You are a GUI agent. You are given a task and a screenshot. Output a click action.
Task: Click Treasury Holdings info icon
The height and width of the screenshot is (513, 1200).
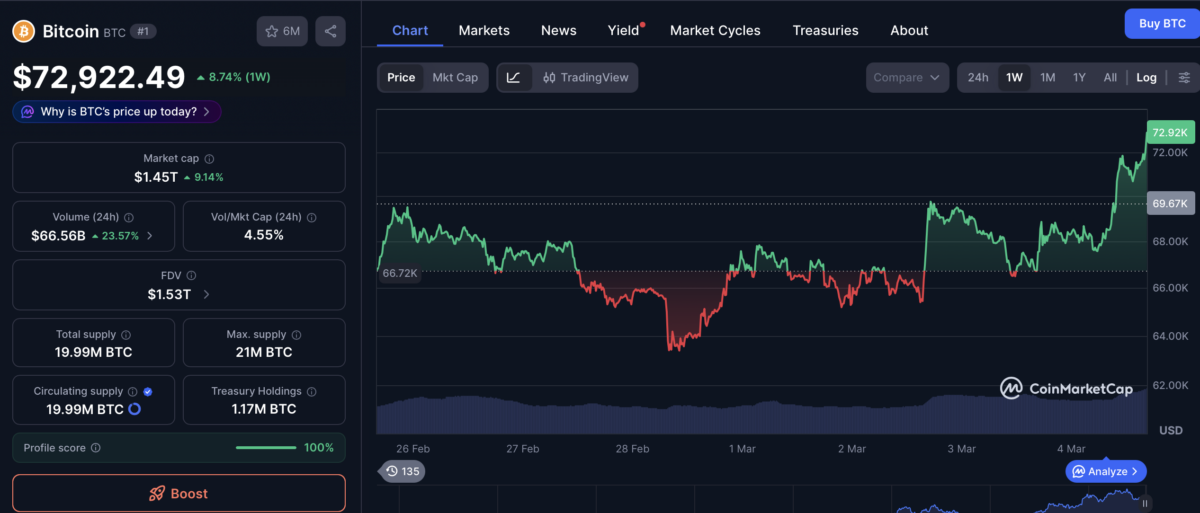tap(311, 391)
